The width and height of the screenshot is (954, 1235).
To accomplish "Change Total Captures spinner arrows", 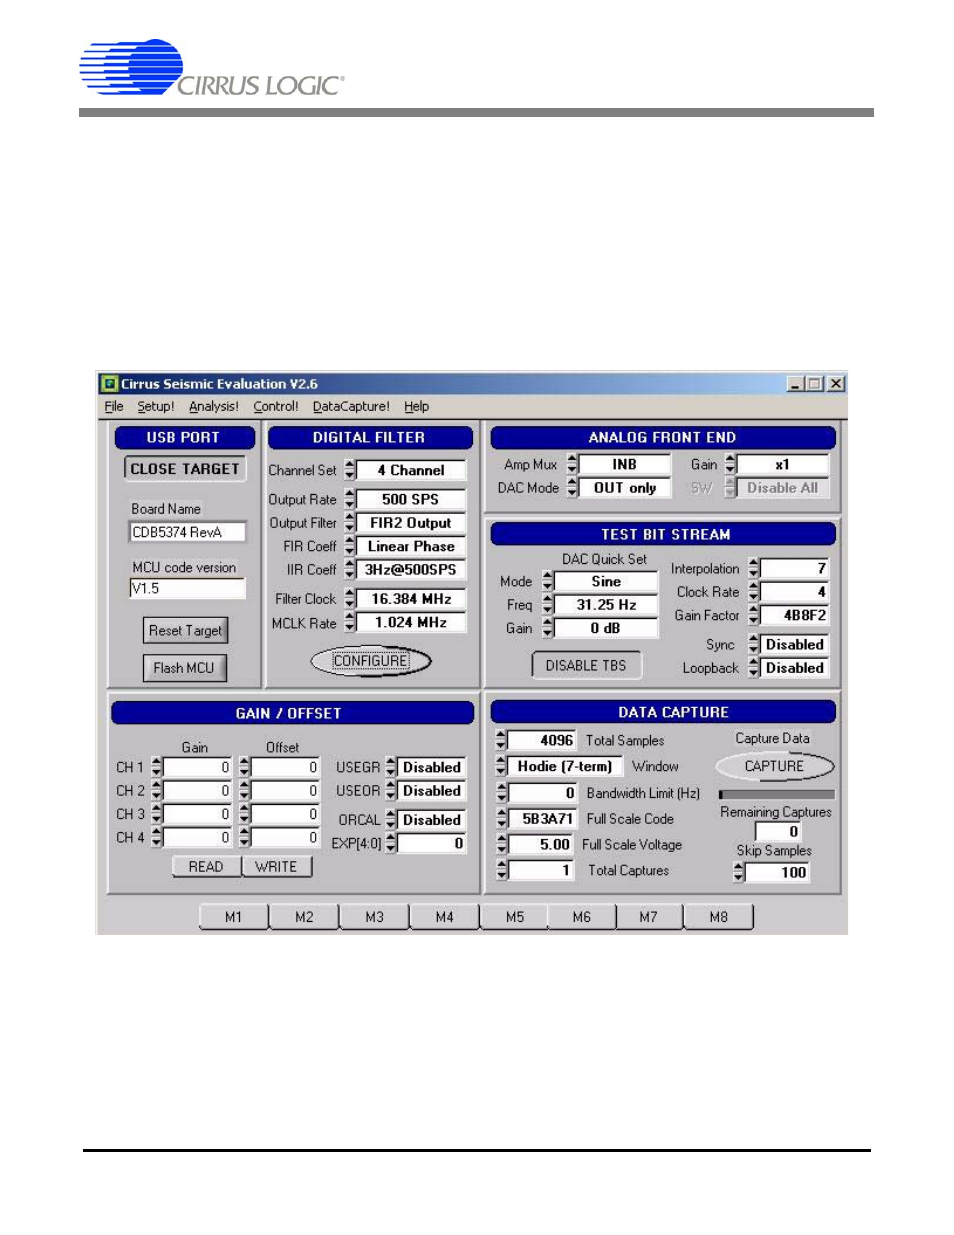I will pyautogui.click(x=502, y=871).
